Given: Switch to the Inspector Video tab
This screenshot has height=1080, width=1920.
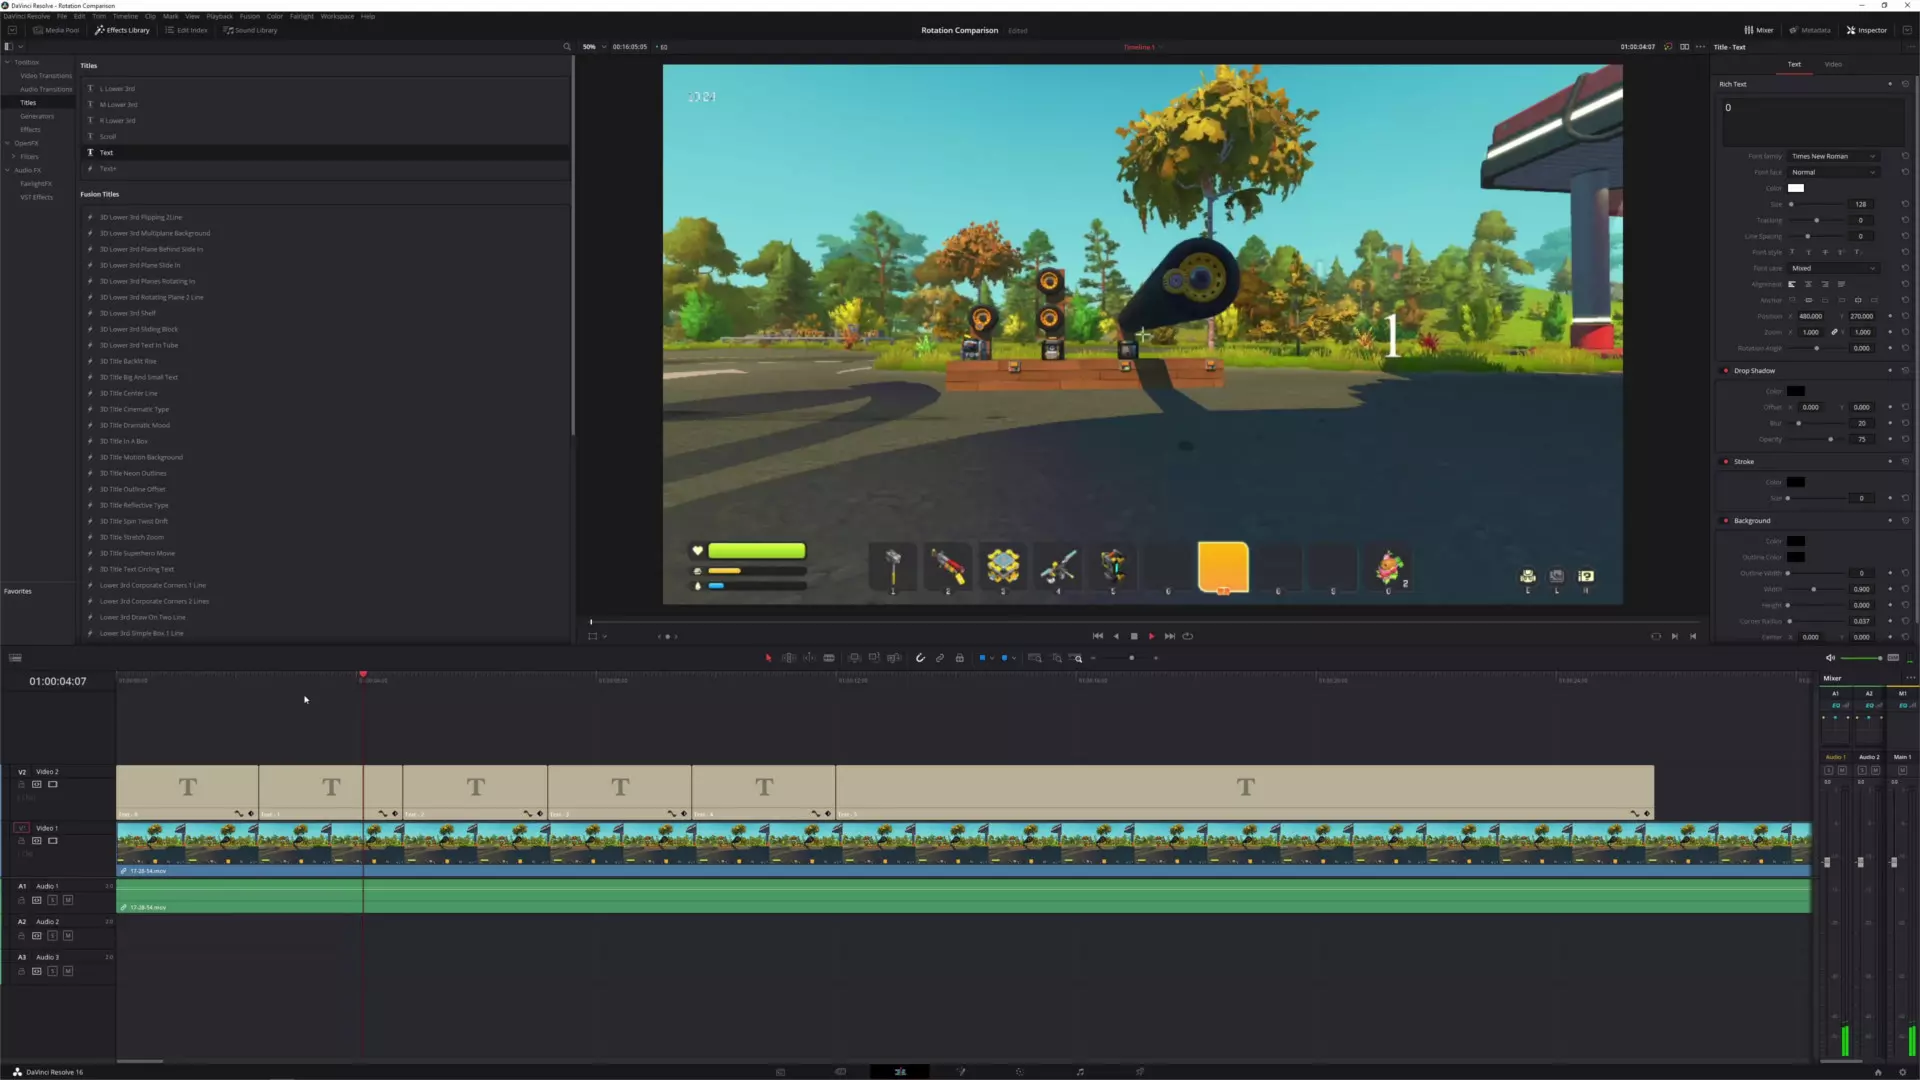Looking at the screenshot, I should [1833, 64].
